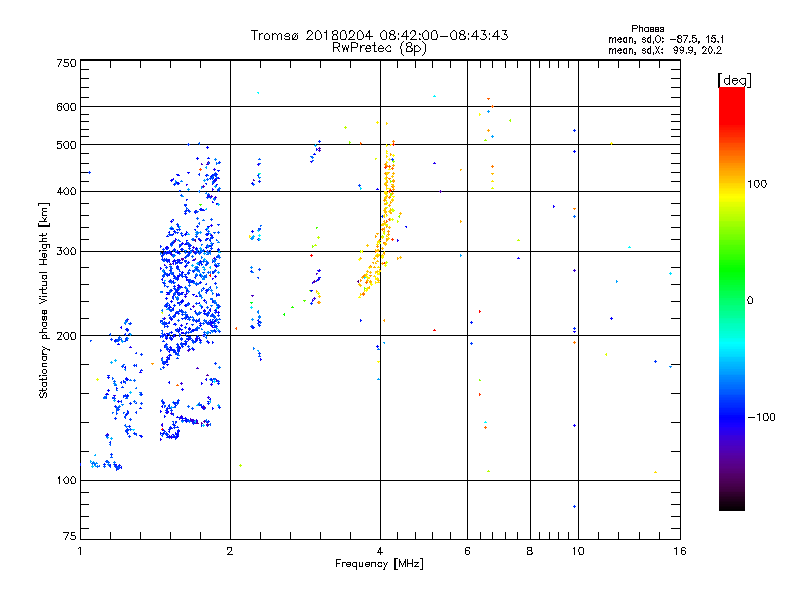The width and height of the screenshot is (800, 600).
Task: Click the x-axis tick label '2'
Action: (230, 551)
